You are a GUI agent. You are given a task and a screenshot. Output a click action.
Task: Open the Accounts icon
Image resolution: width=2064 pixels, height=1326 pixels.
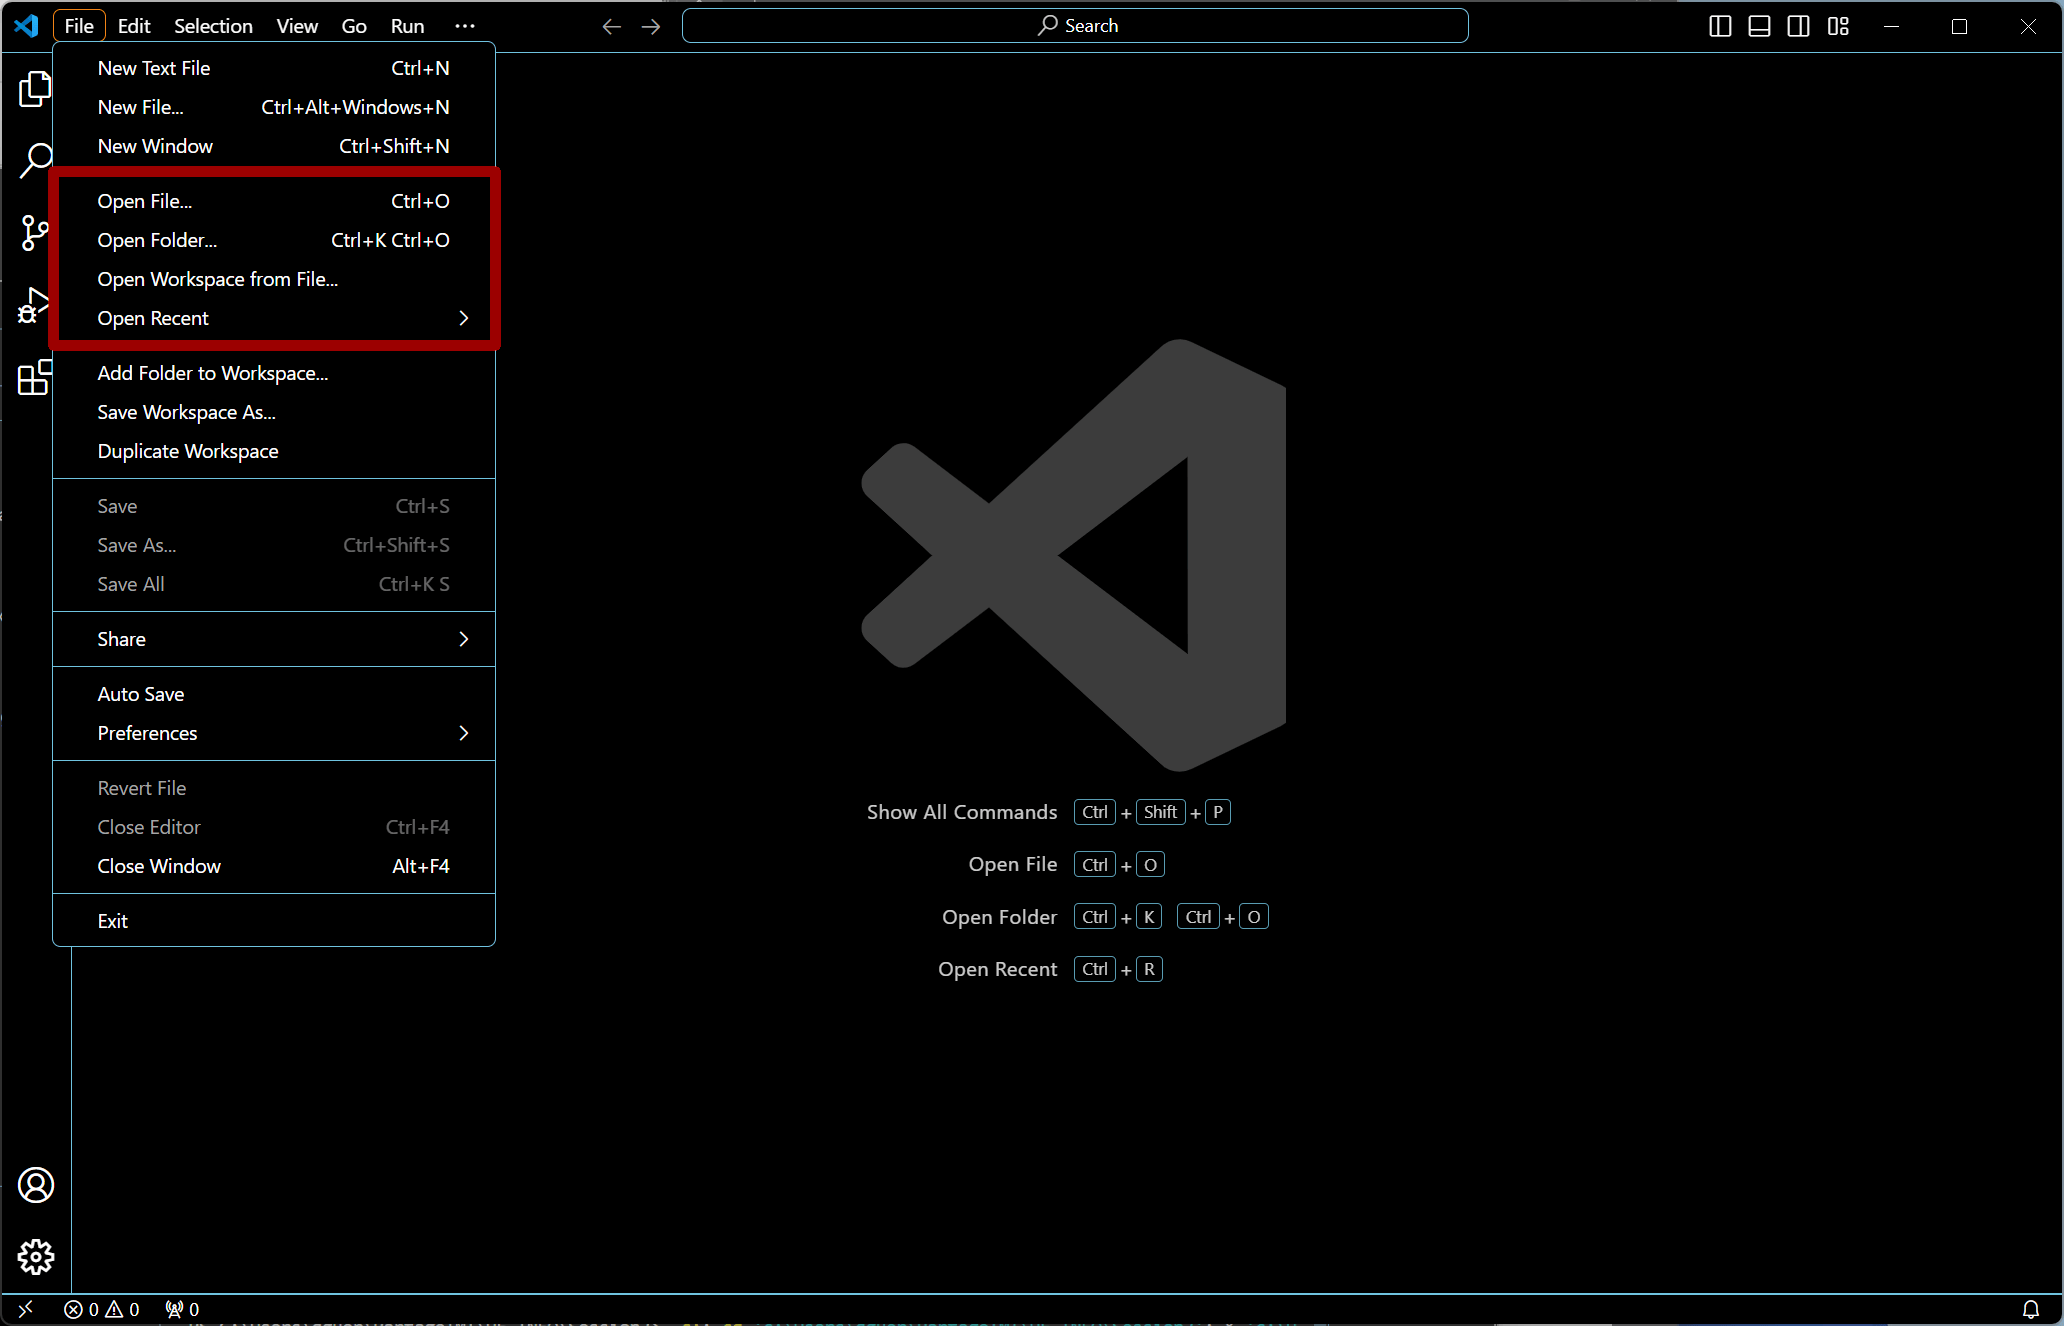click(36, 1185)
